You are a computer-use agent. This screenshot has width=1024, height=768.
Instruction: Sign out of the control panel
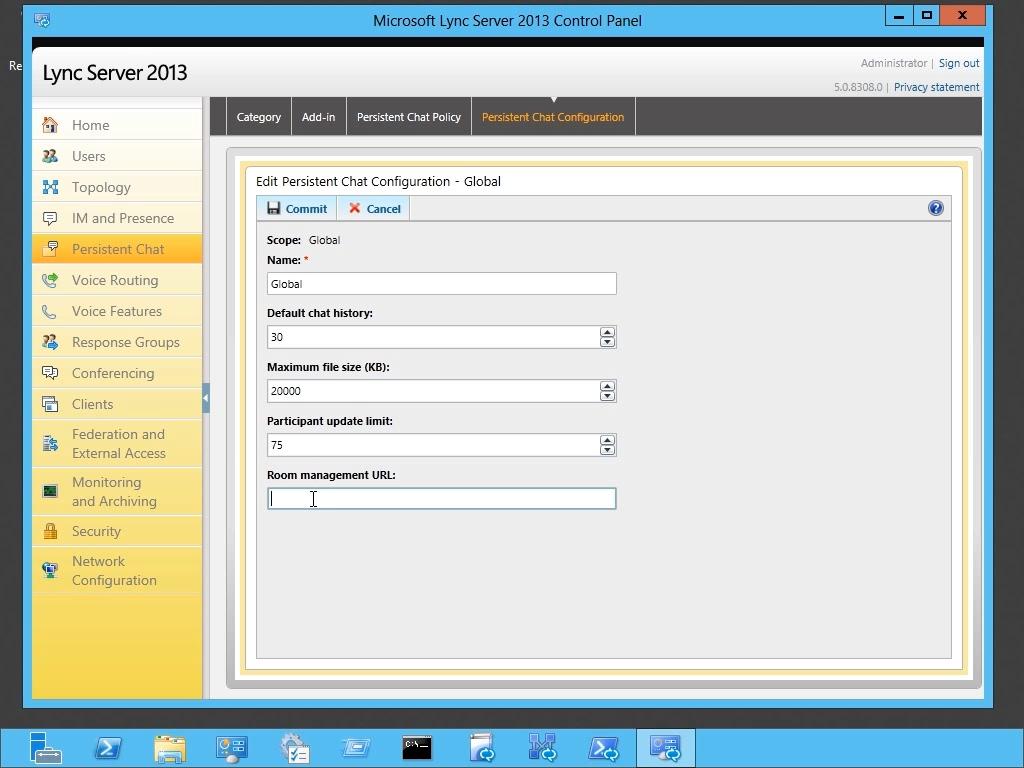pyautogui.click(x=959, y=63)
